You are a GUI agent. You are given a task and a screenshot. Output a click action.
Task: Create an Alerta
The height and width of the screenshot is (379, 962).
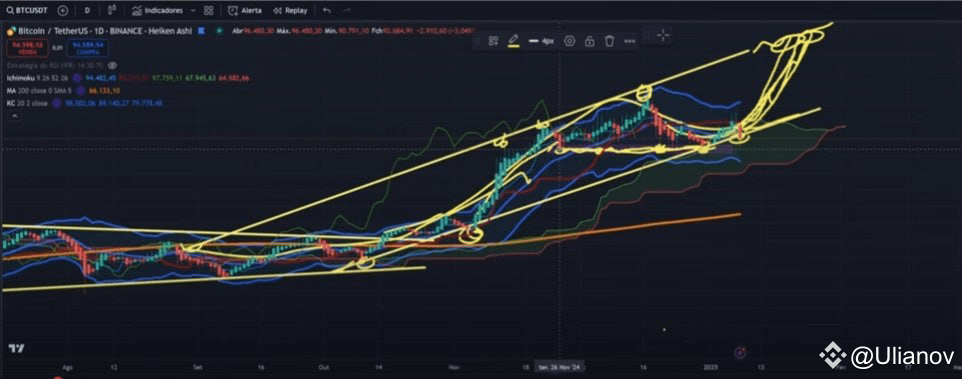pyautogui.click(x=245, y=10)
